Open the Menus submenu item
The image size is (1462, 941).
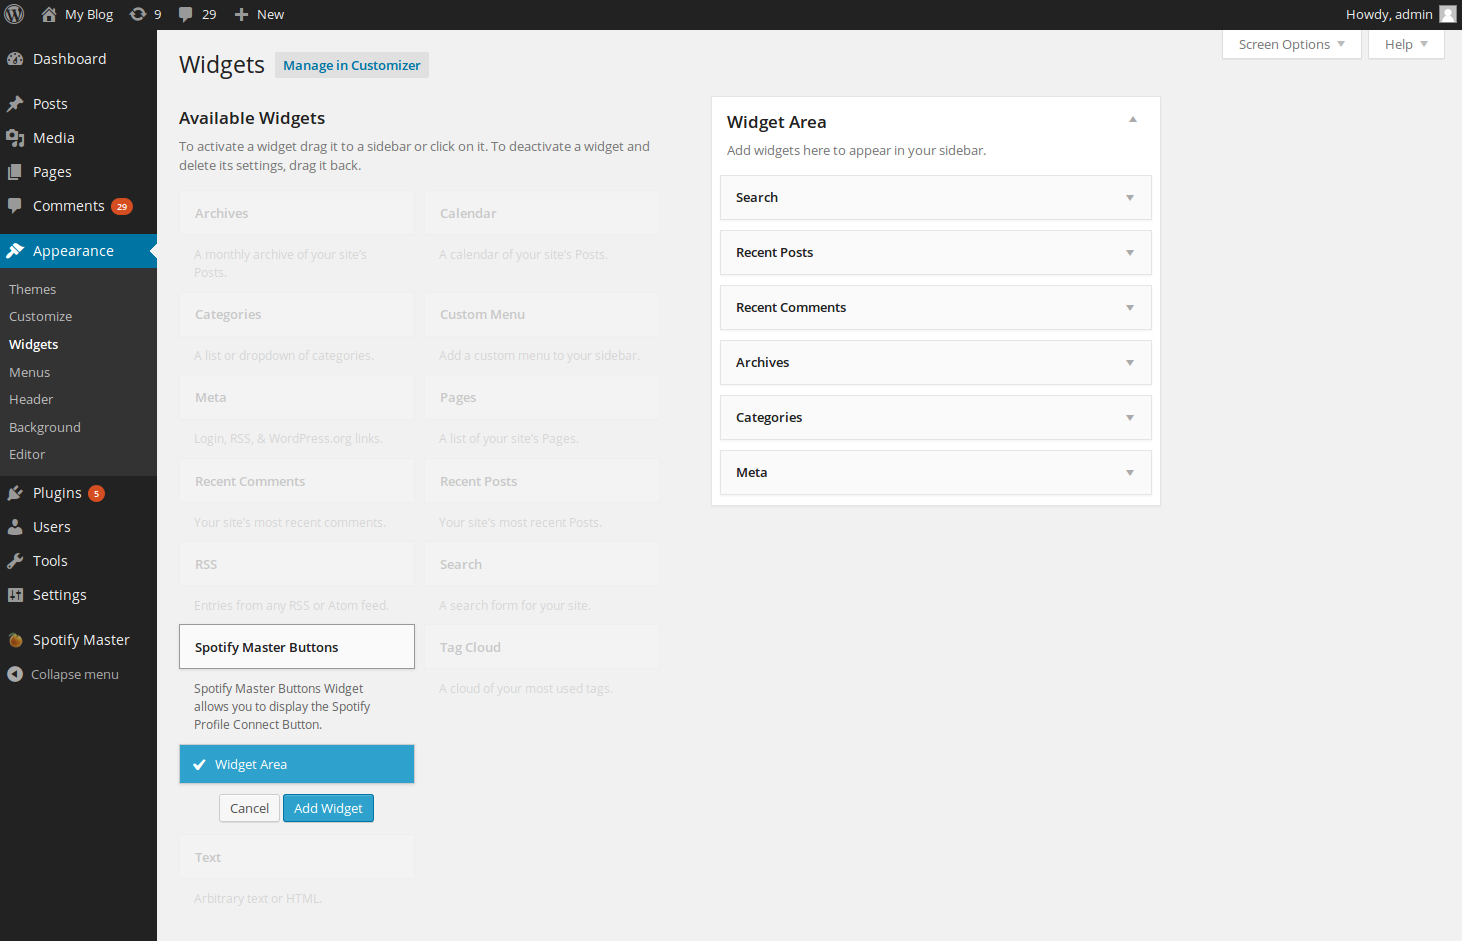[x=30, y=372]
